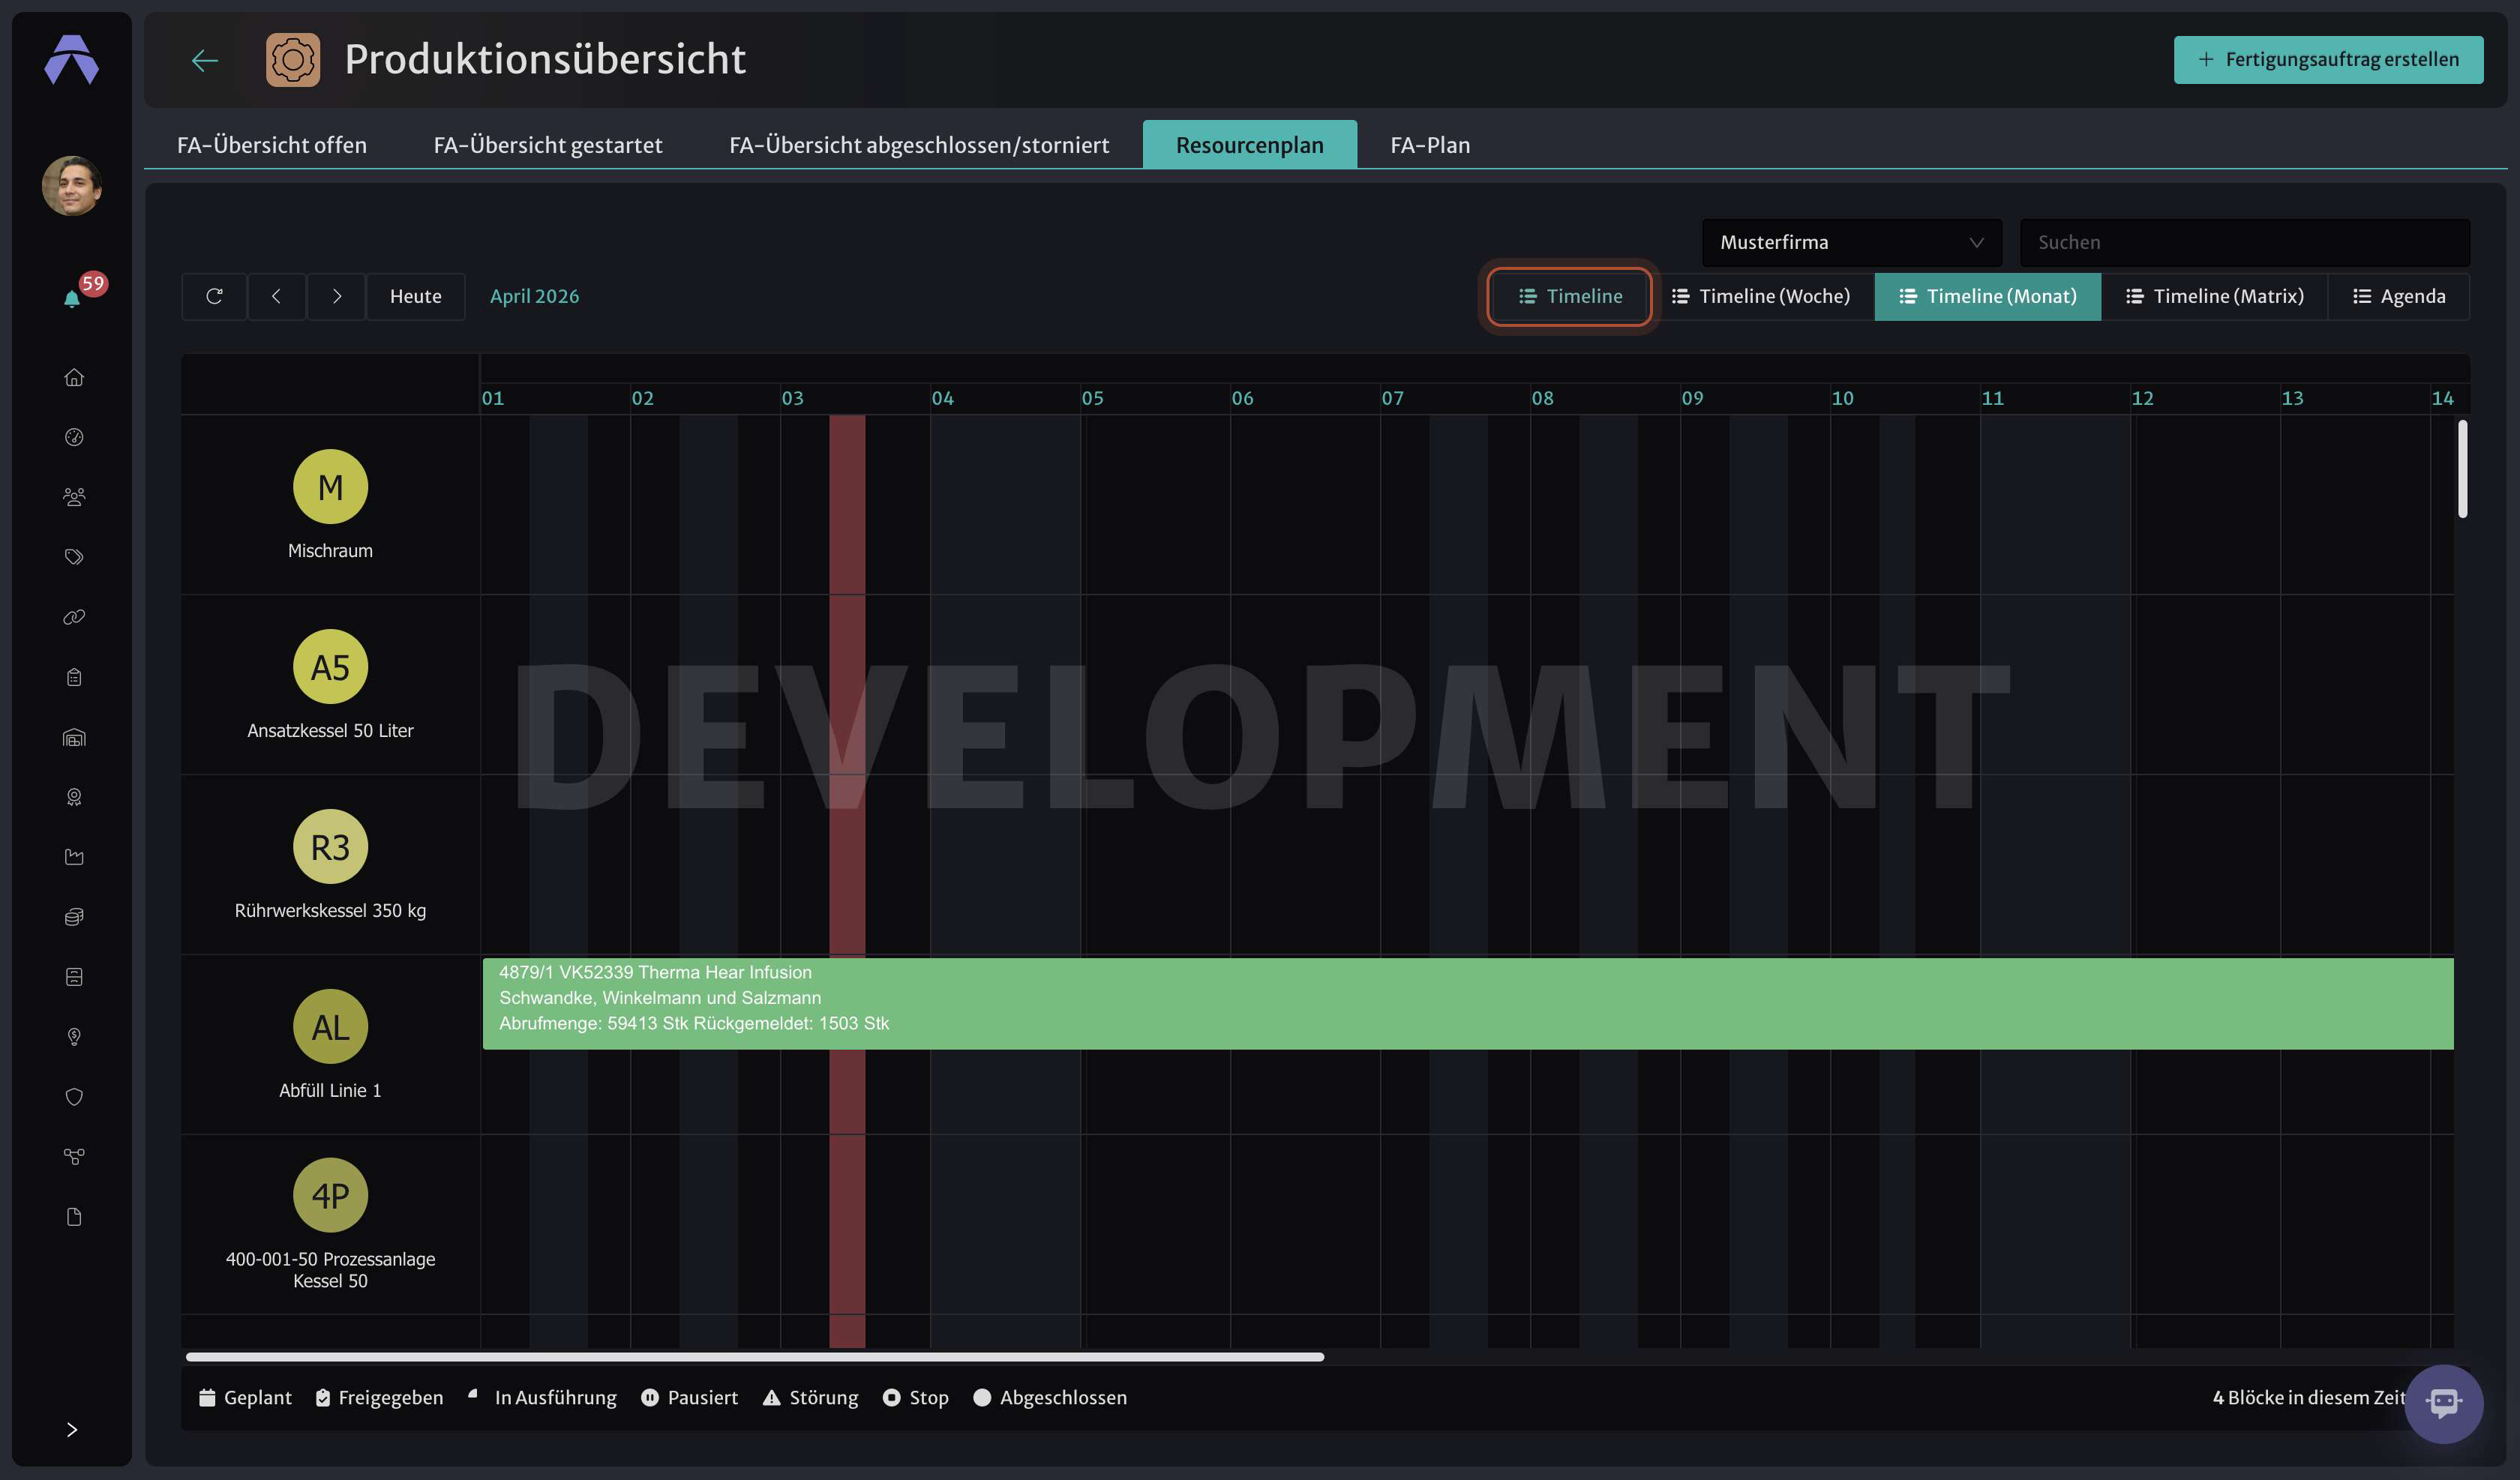Open the clipboard list icon in sidebar

tap(74, 677)
